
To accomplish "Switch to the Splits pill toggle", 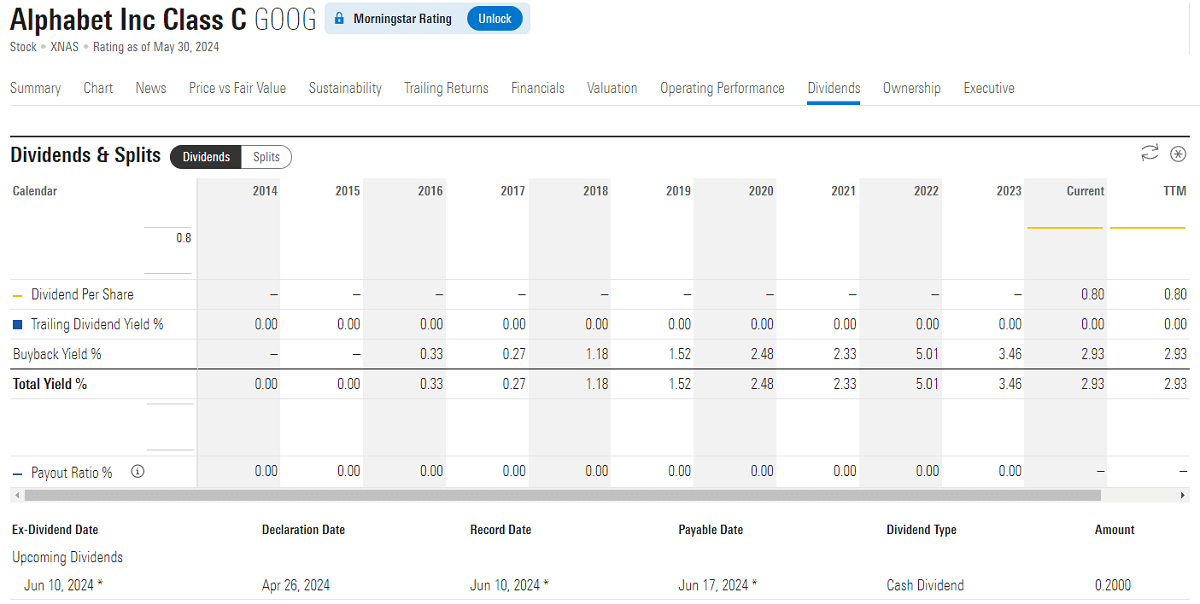I will point(266,157).
